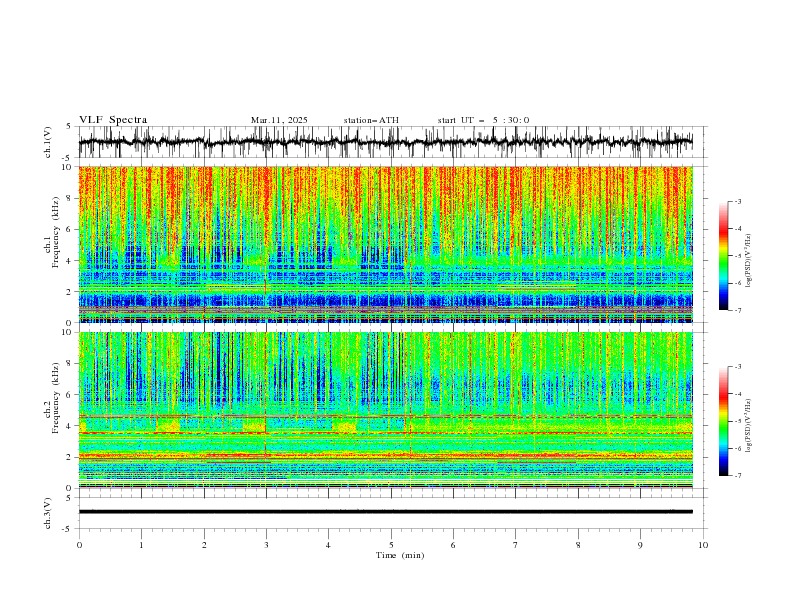The height and width of the screenshot is (612, 792).
Task: Click the ch.1 voltage waveform trace
Action: click(385, 142)
